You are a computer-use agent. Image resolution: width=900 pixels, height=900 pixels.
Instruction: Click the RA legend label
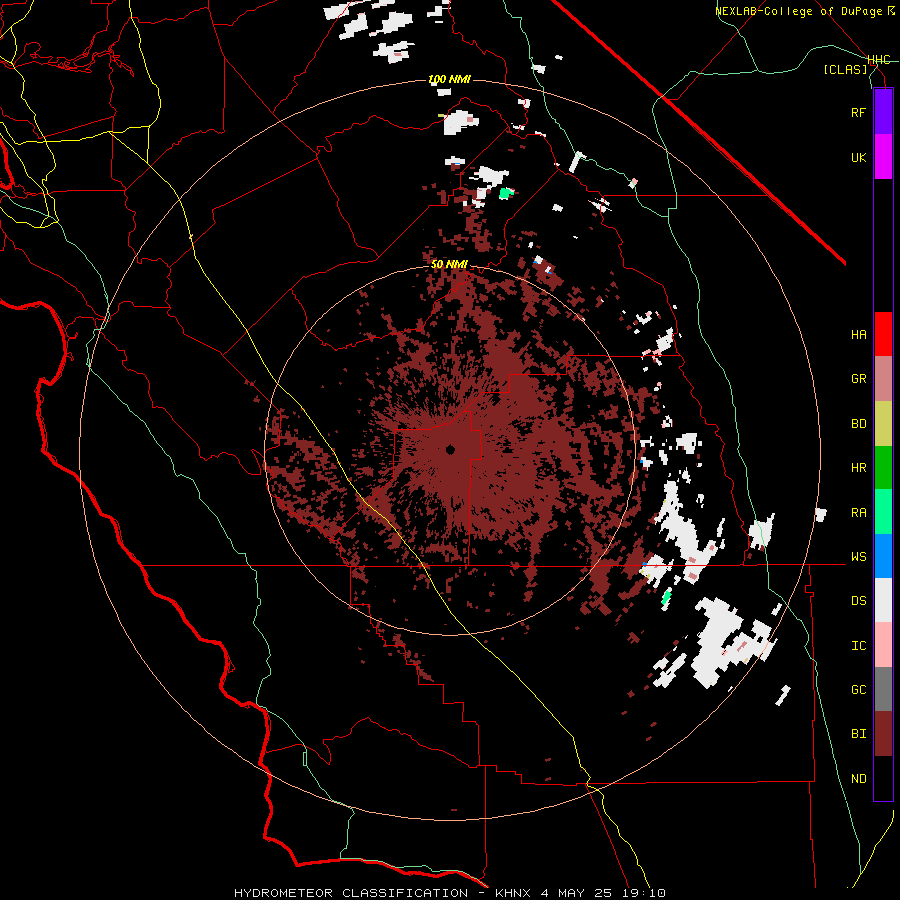[858, 513]
